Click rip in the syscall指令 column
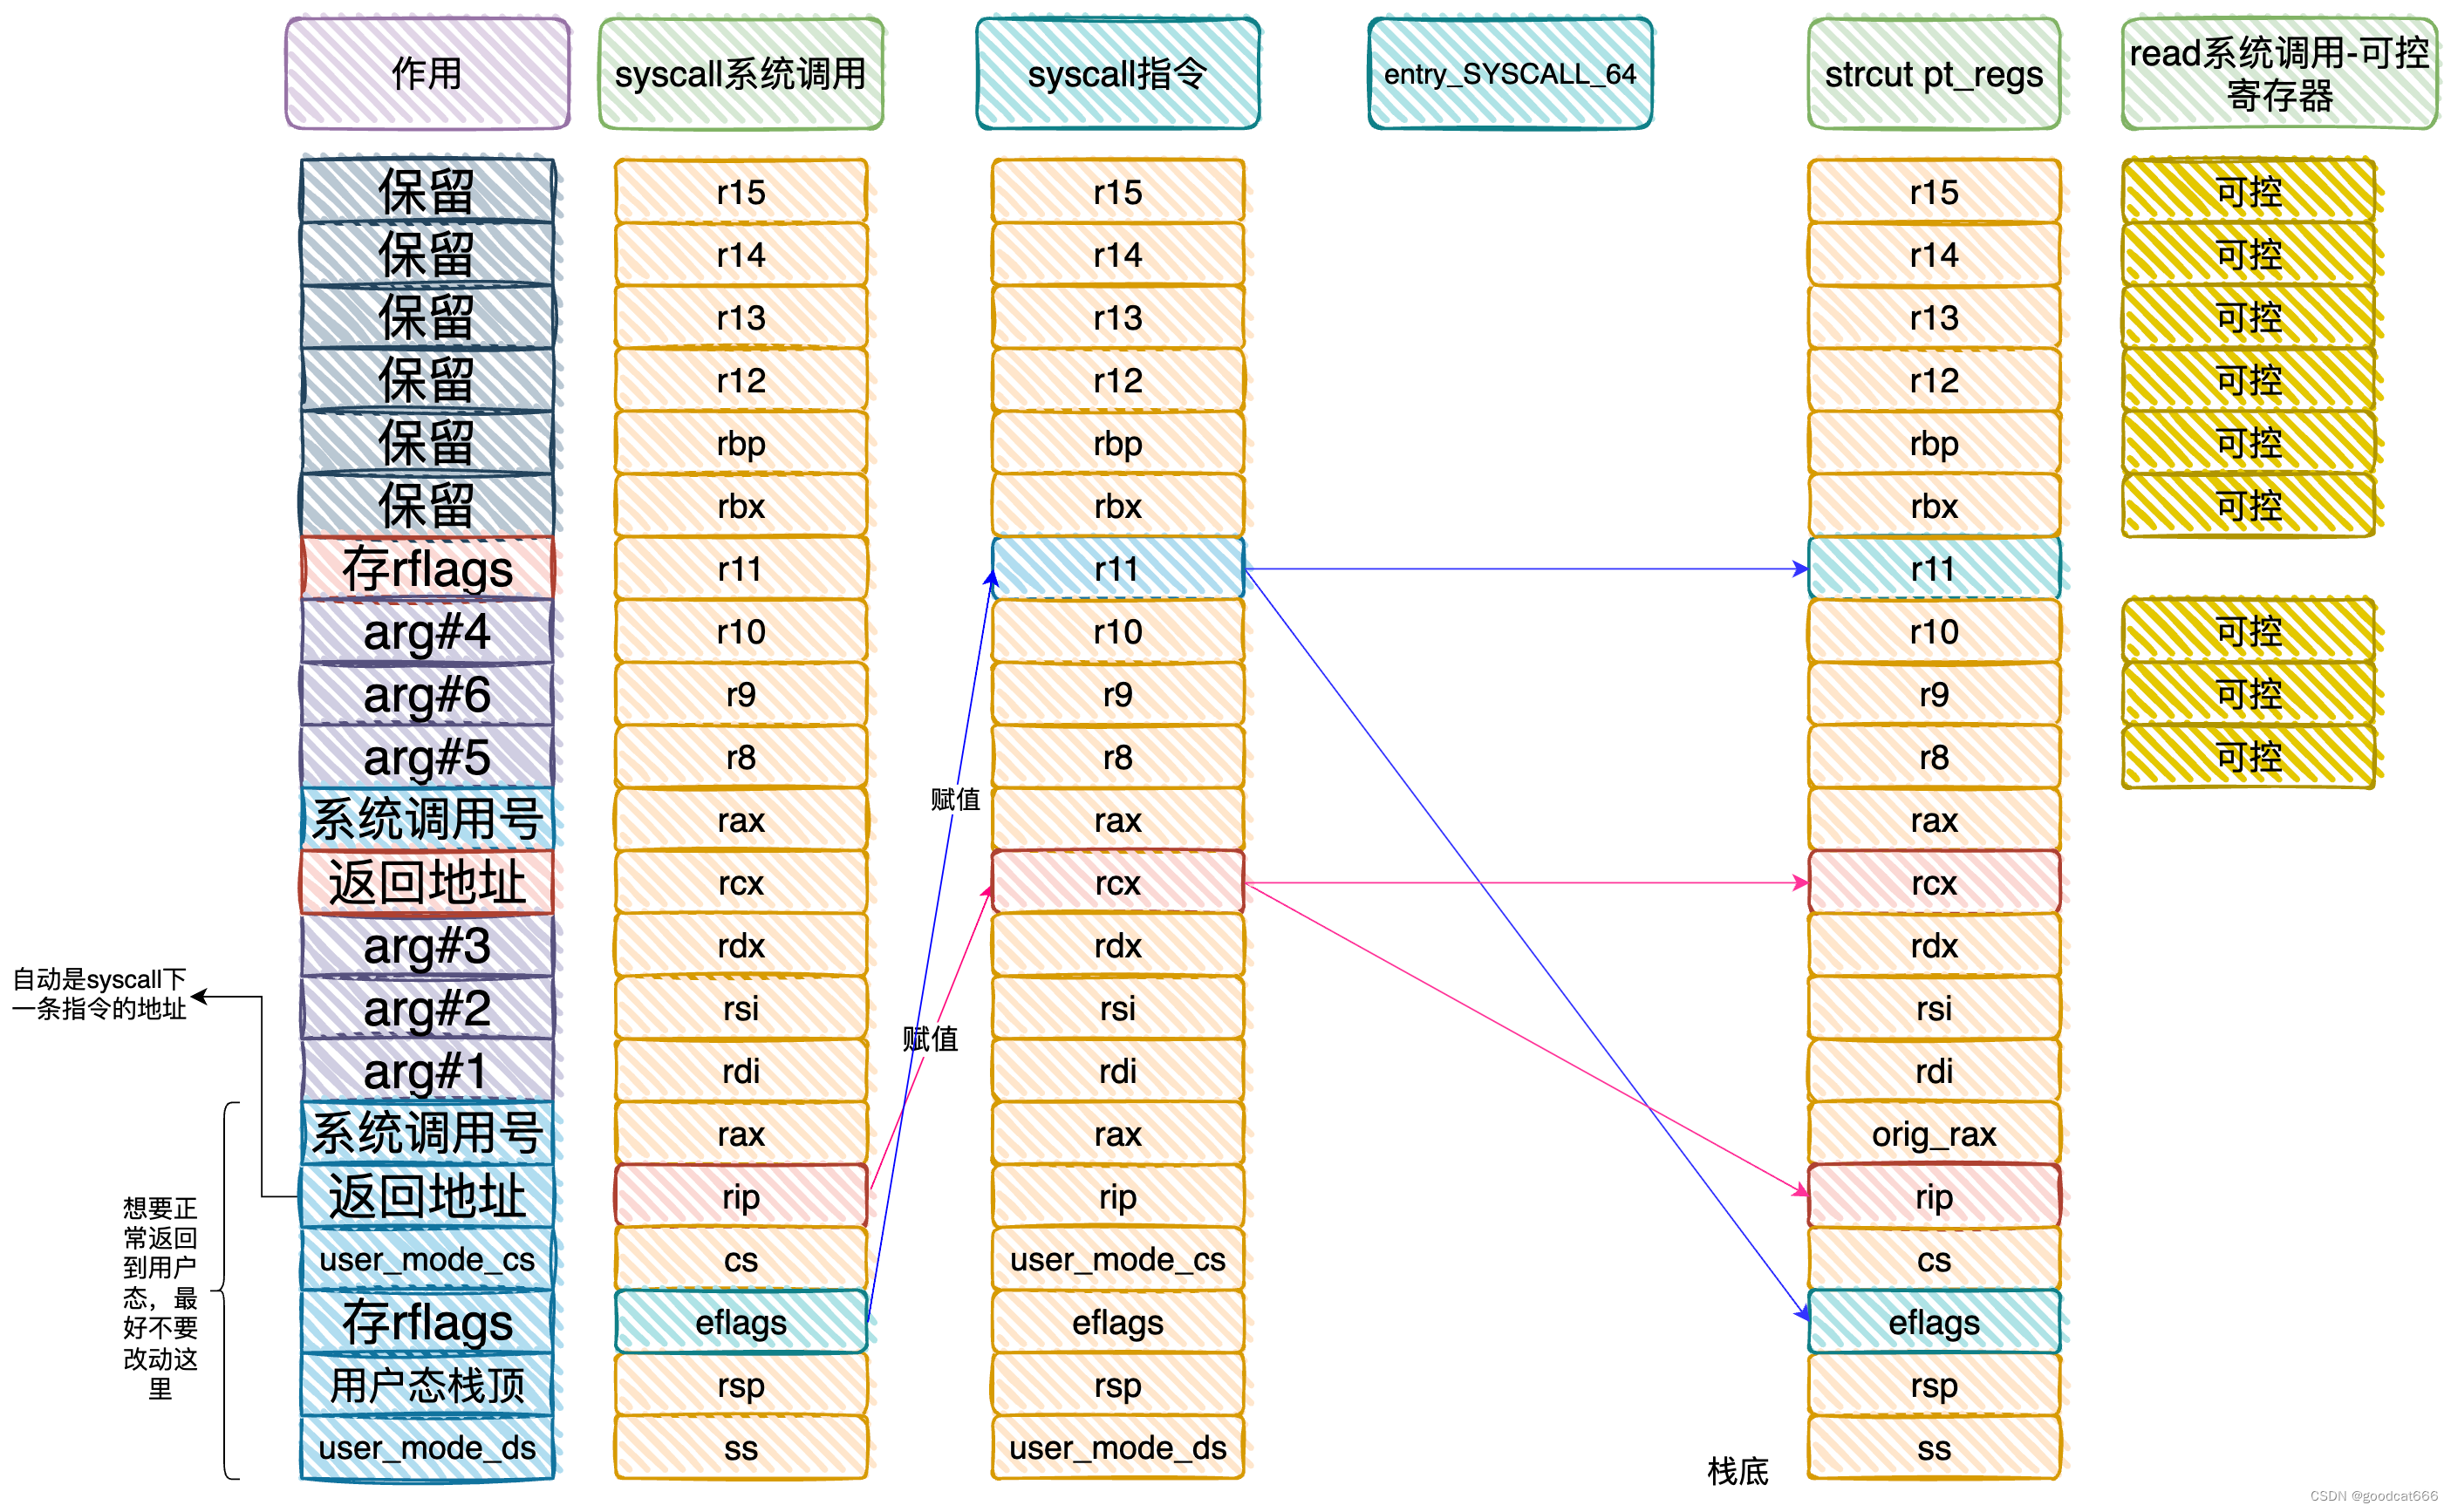 [x=1118, y=1196]
